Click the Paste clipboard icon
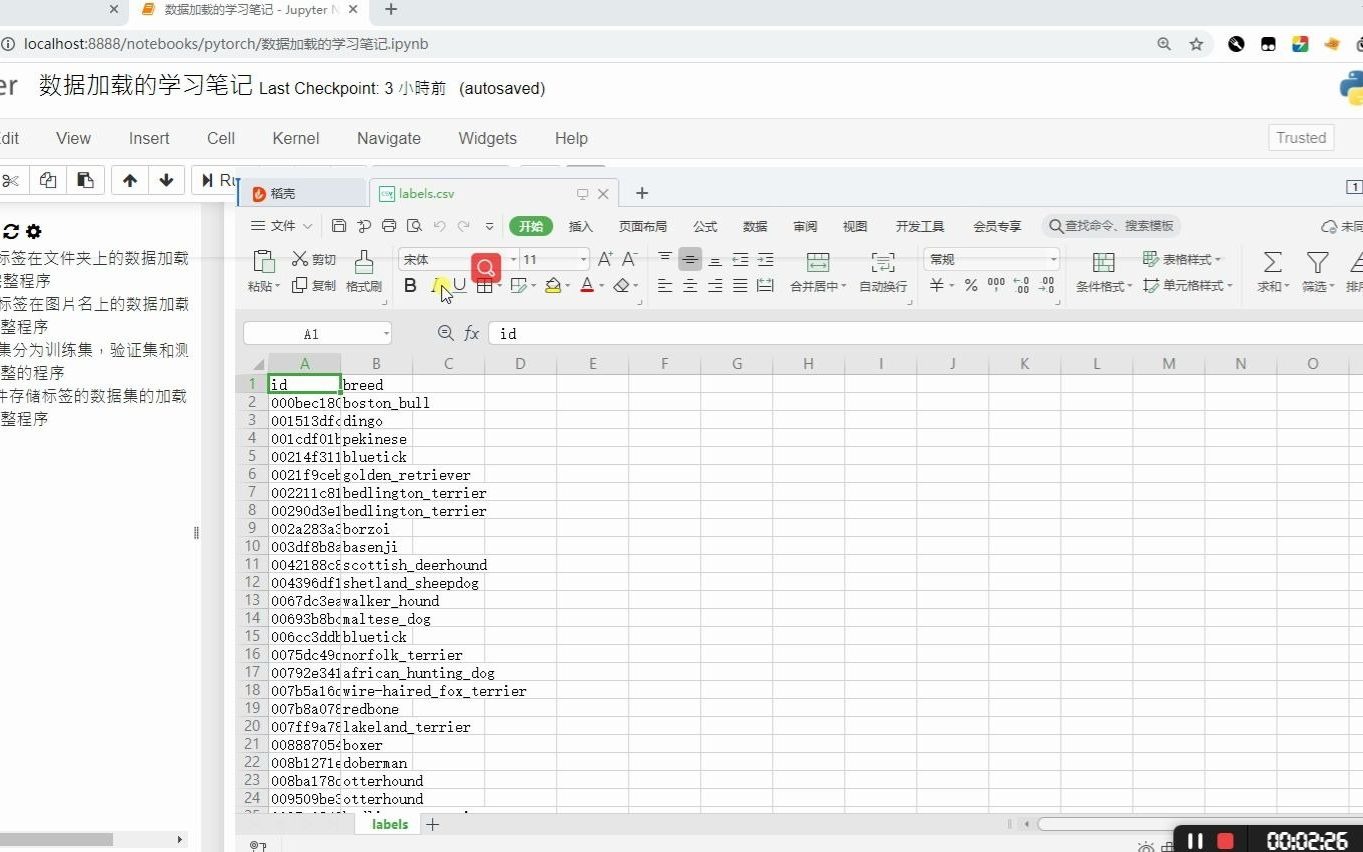The image size is (1363, 852). click(263, 261)
